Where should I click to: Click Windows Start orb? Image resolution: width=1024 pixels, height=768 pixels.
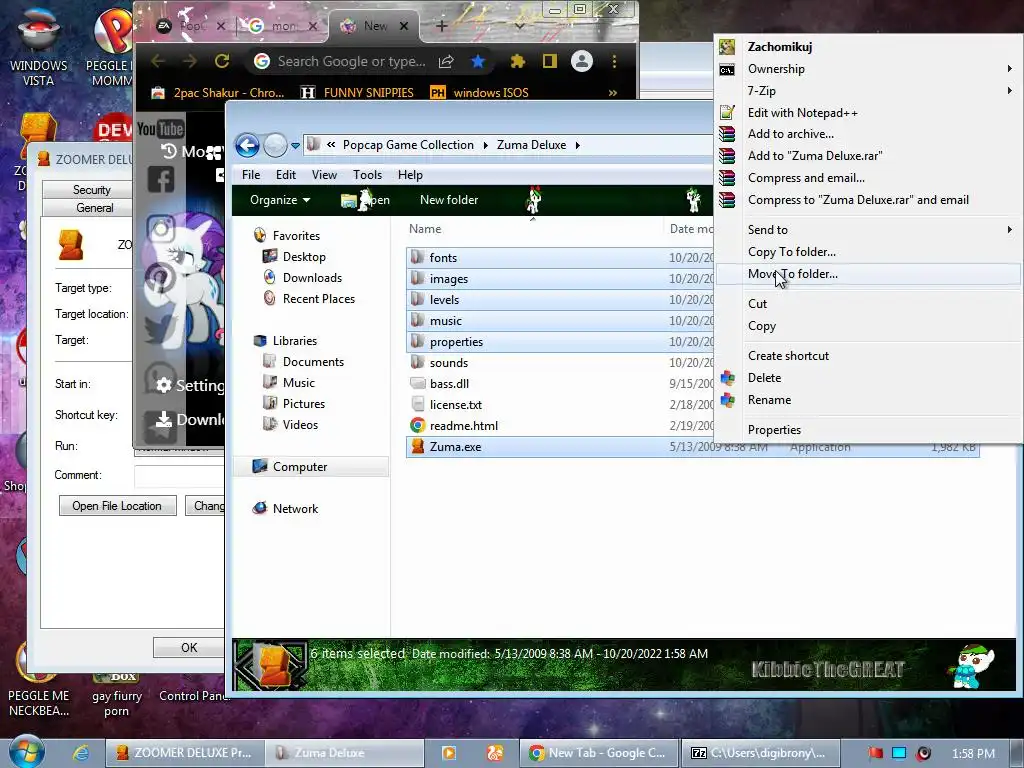coord(27,752)
